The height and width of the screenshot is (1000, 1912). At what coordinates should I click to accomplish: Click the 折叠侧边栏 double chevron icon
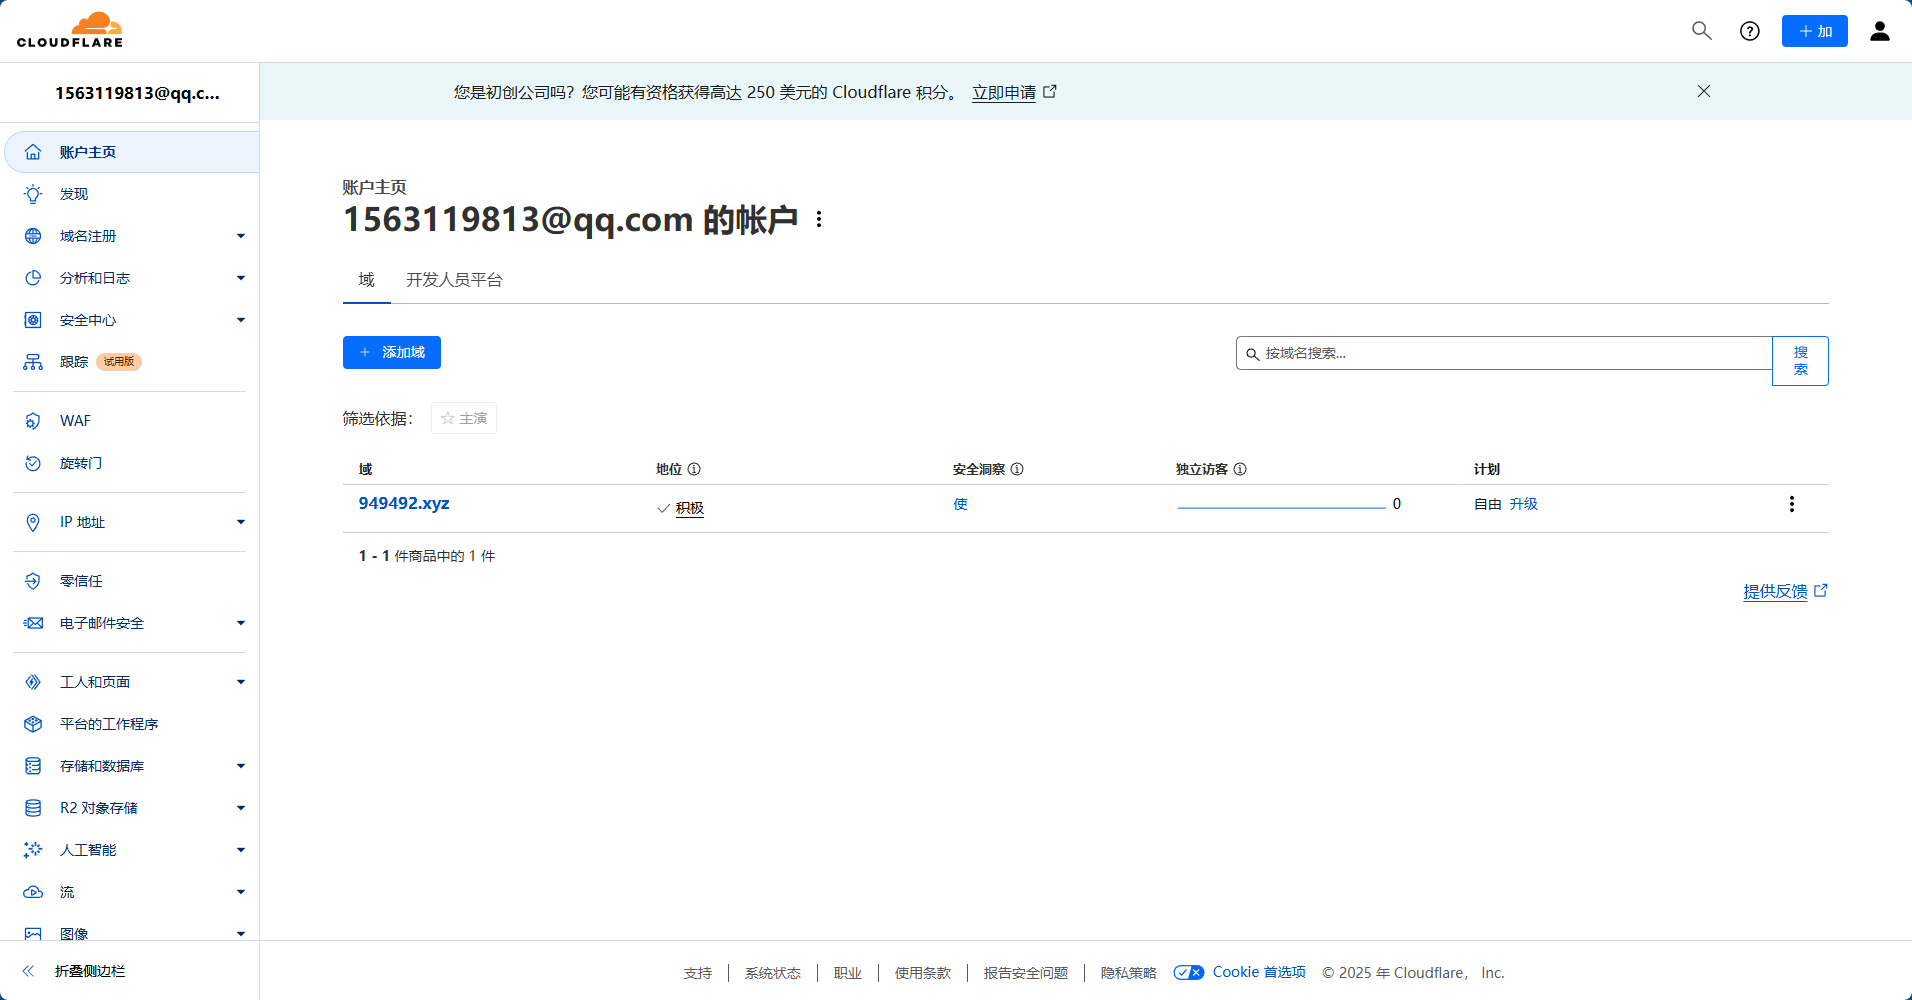click(28, 971)
